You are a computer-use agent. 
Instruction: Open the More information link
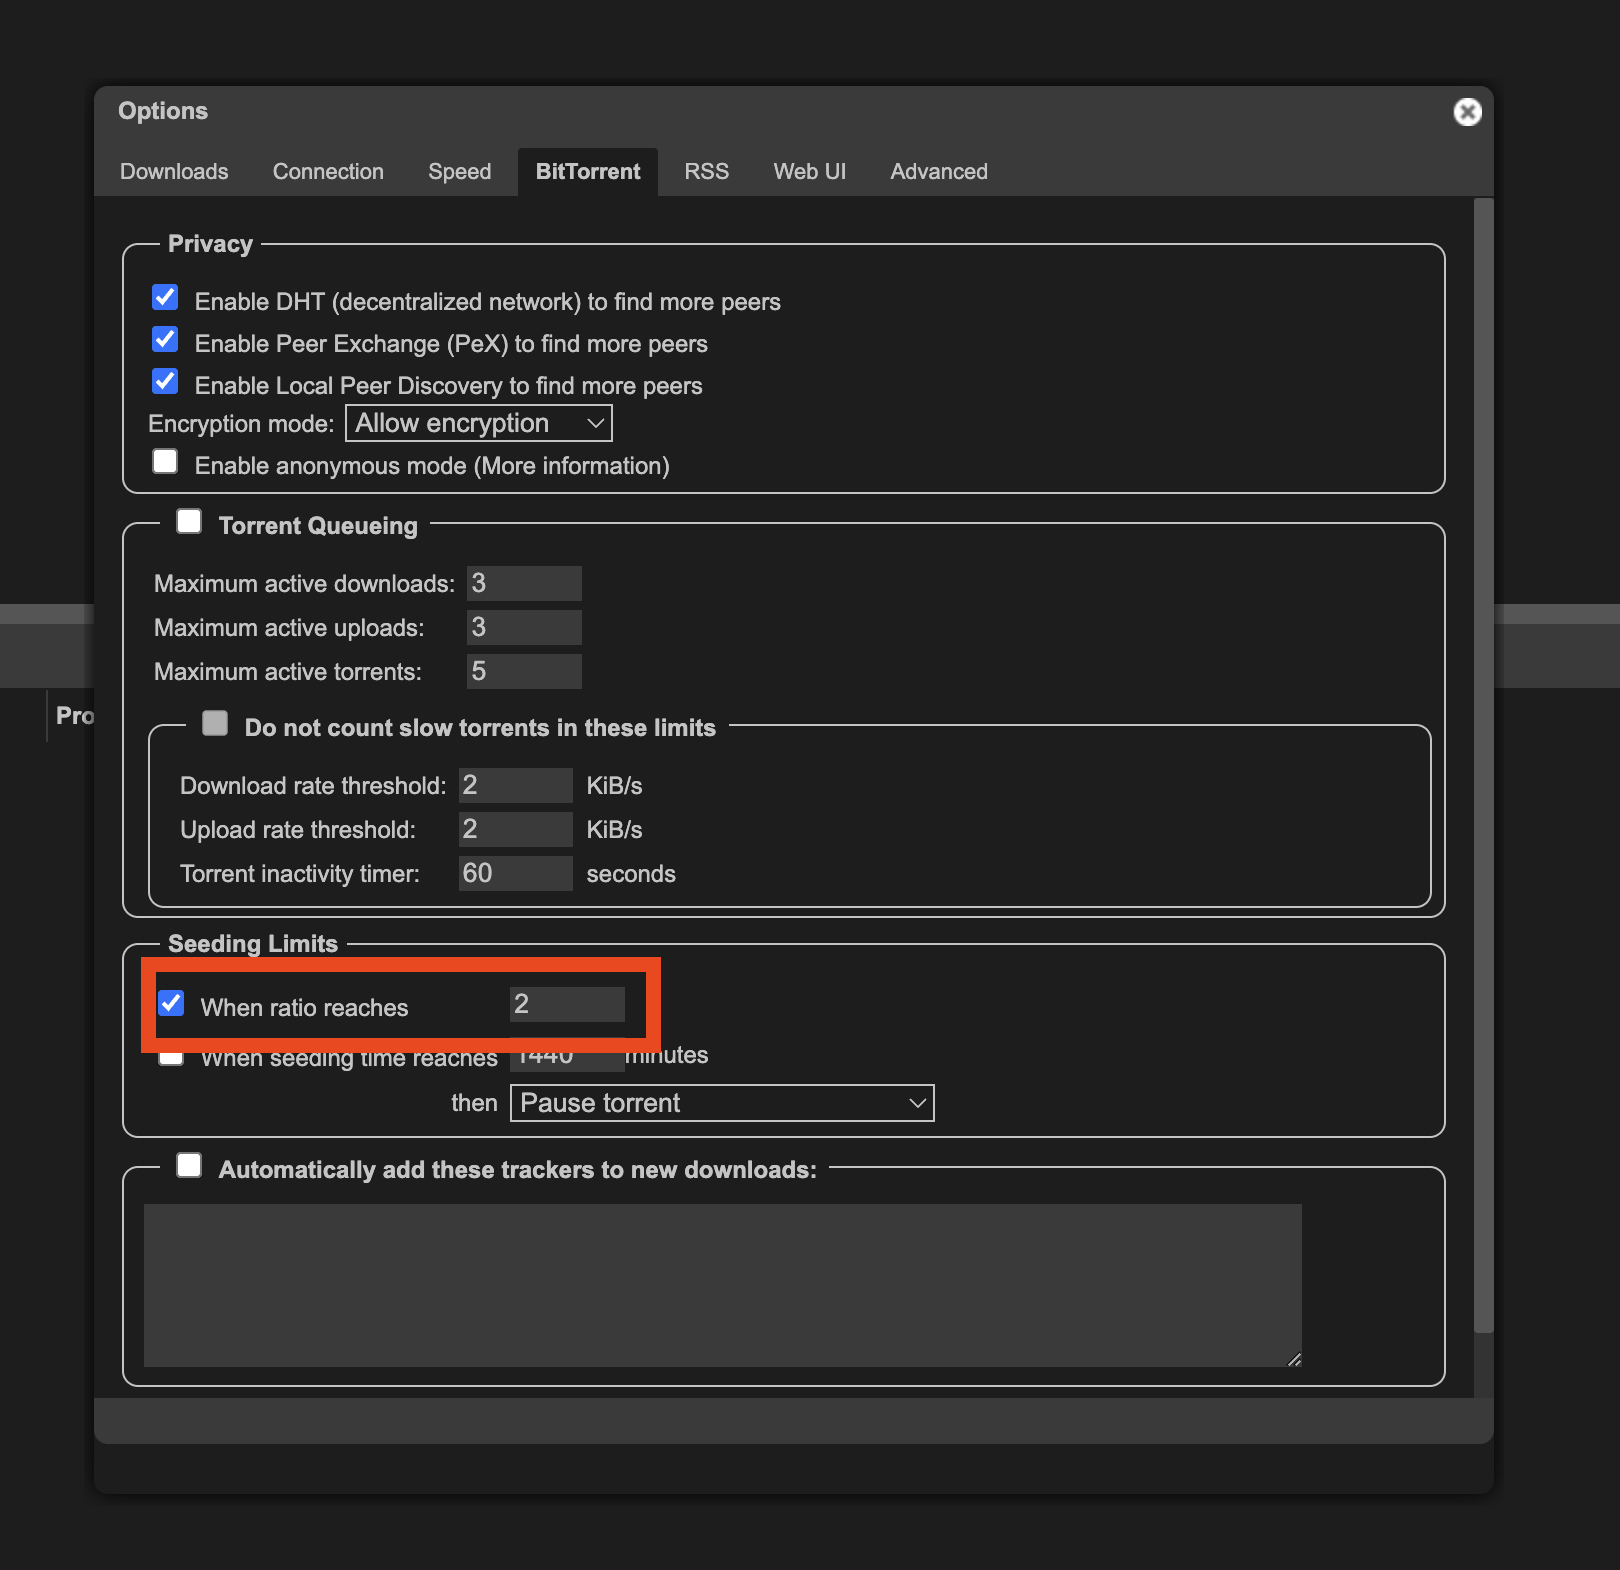point(571,465)
